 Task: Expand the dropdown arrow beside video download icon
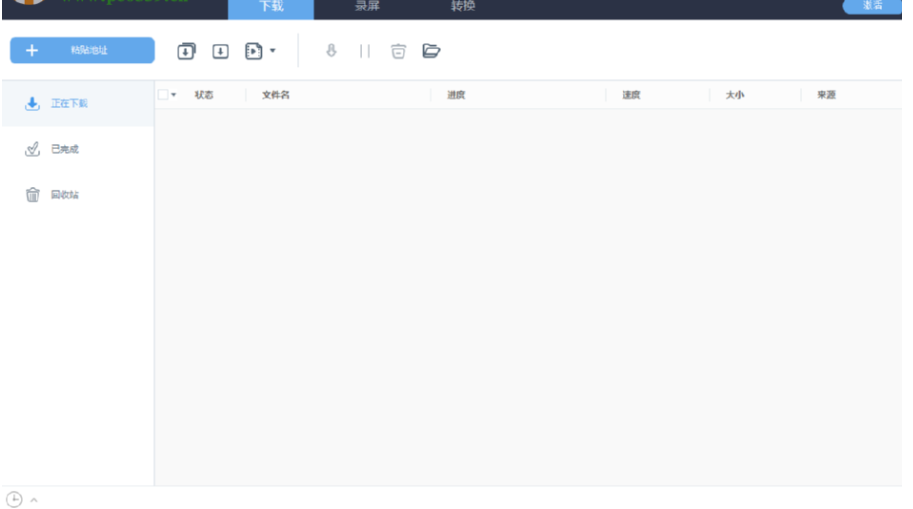[x=273, y=51]
